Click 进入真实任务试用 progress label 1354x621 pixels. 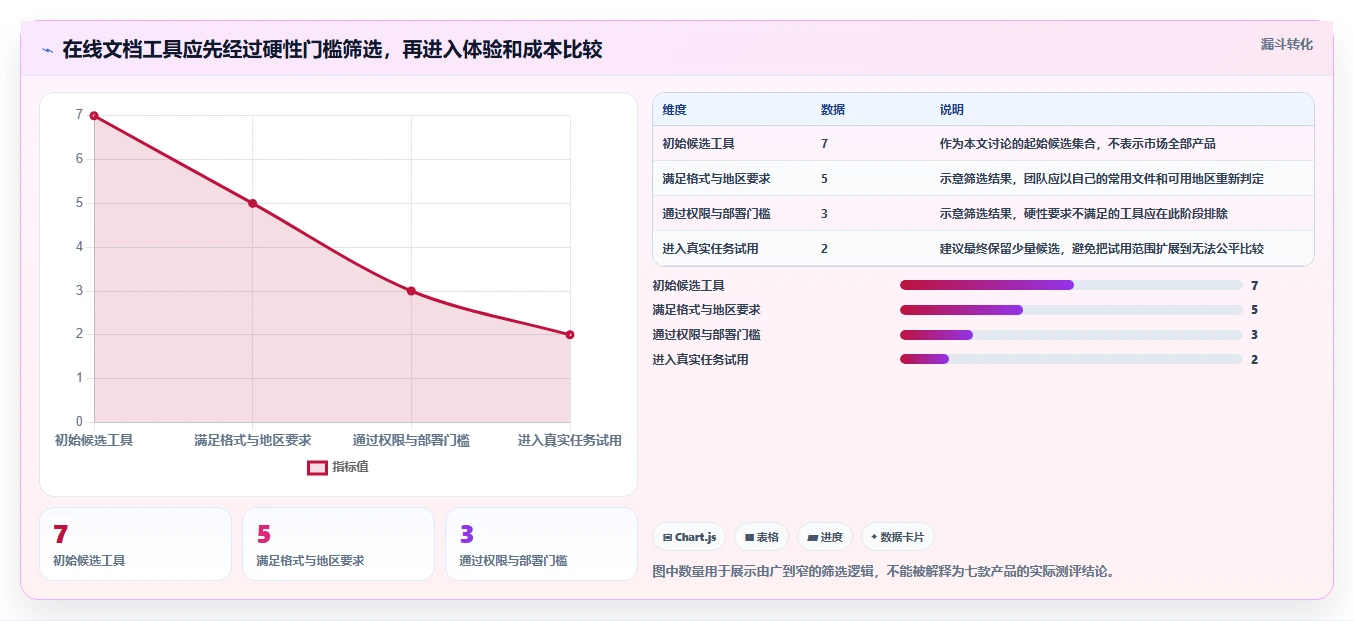[x=700, y=360]
